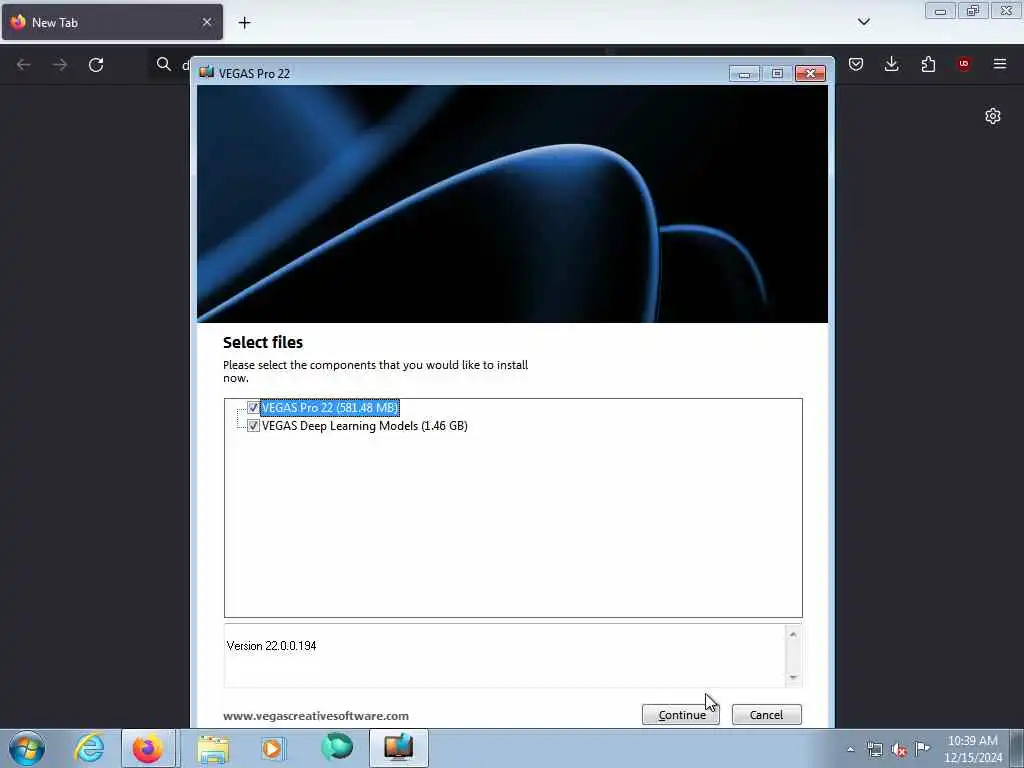Image resolution: width=1024 pixels, height=768 pixels.
Task: Click the muted volume tray icon
Action: click(899, 750)
